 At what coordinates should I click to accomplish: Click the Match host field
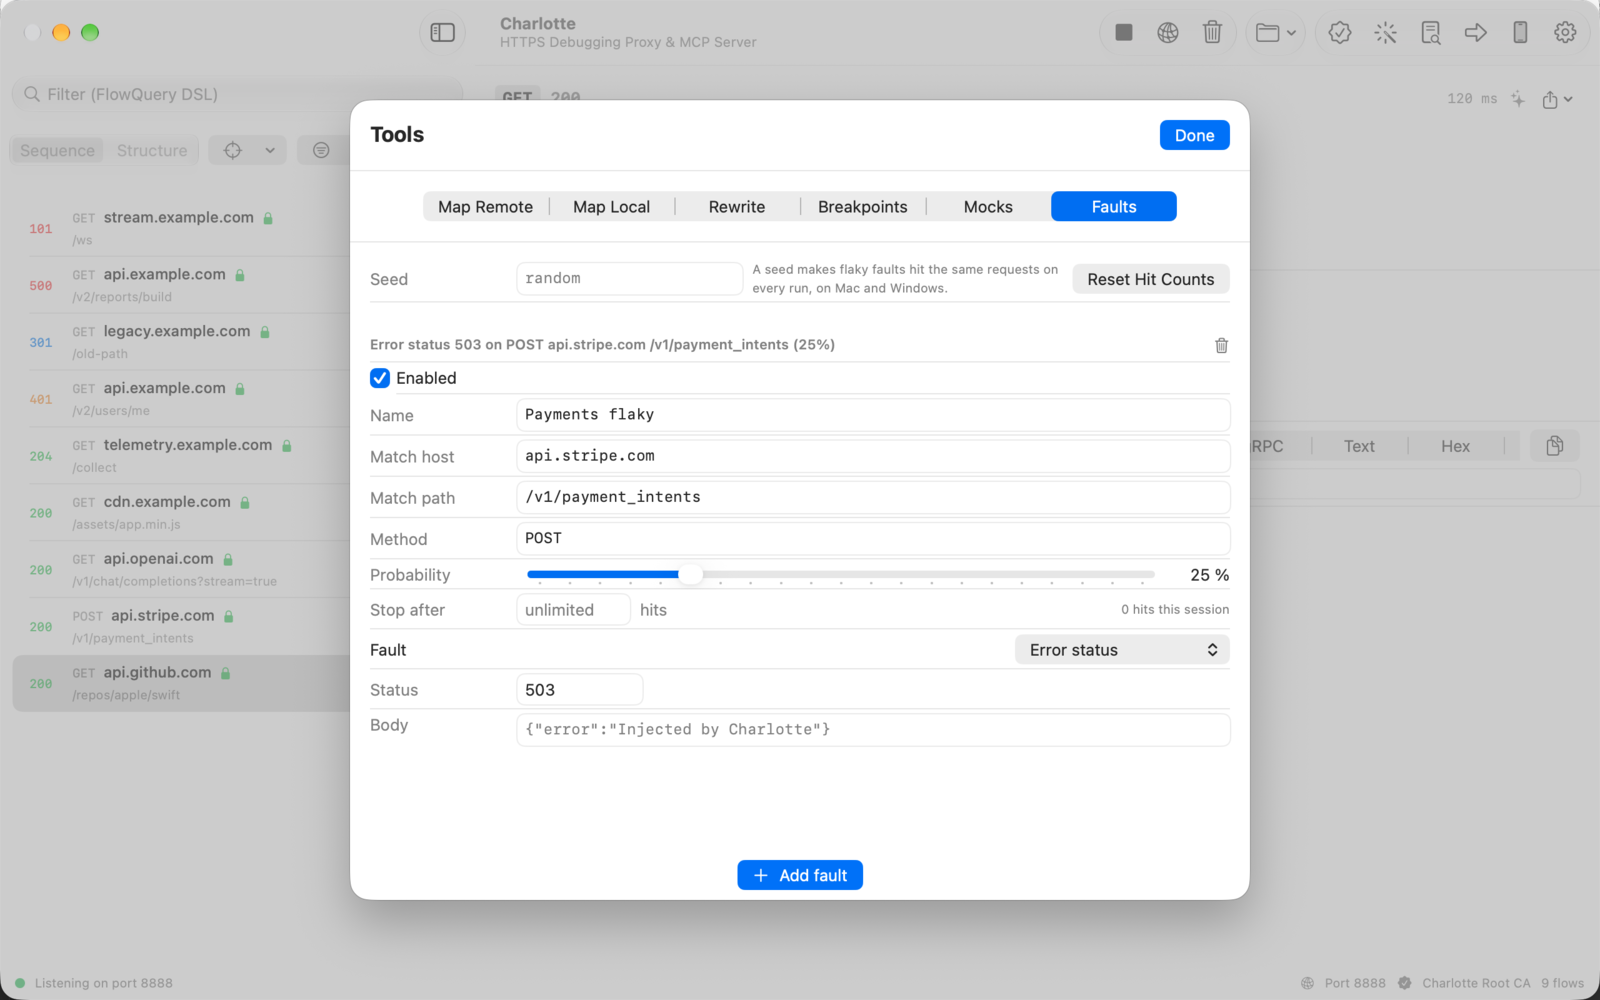(873, 456)
